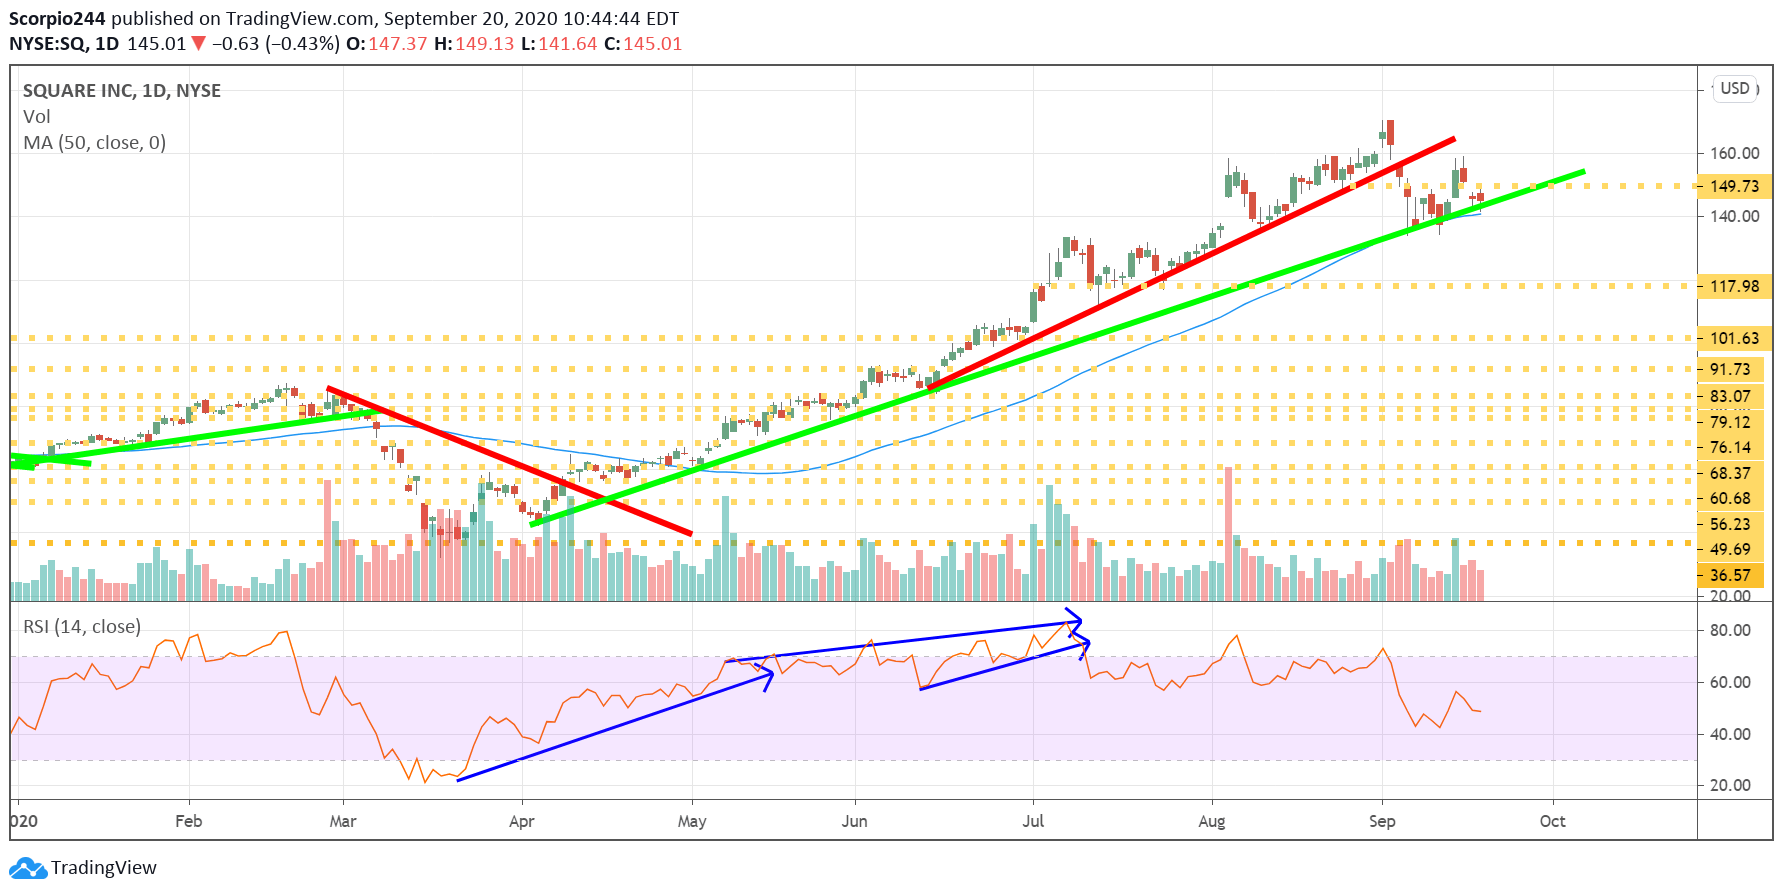This screenshot has height=895, width=1783.
Task: Click the SQUARE INC, 1D, NYSE chart title
Action: pos(122,91)
